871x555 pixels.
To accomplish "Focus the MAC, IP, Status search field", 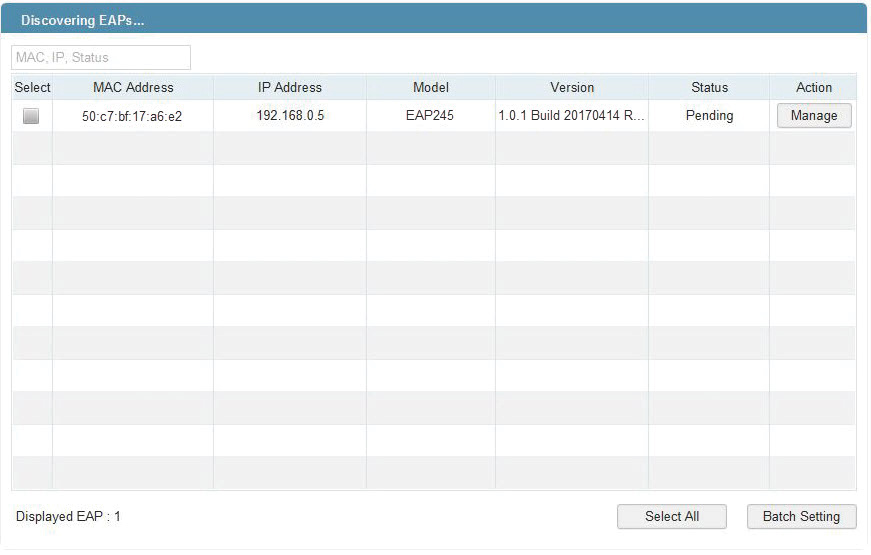I will (101, 58).
